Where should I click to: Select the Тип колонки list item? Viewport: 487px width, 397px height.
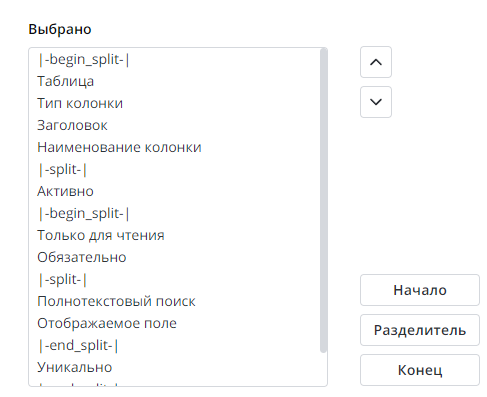coord(174,103)
